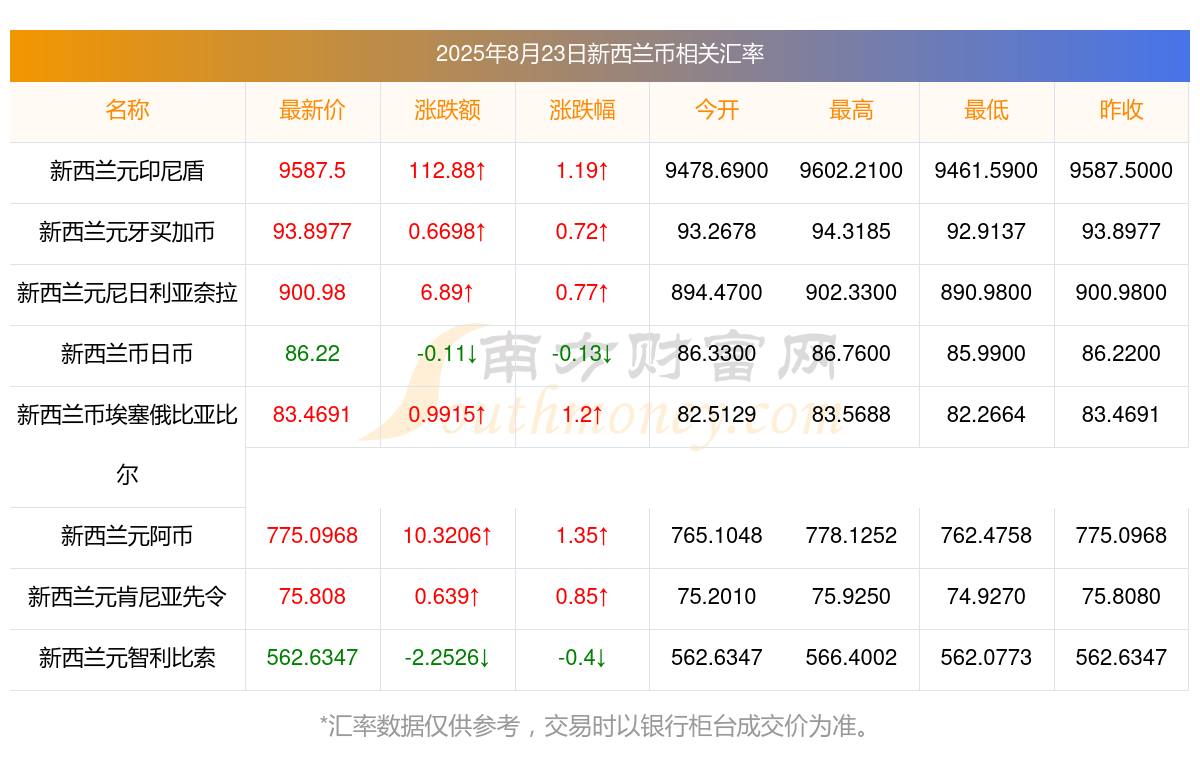Viewport: 1200px width, 757px height.
Task: Select the row name 新西兰元尼日利亚奈拉
Action: (127, 293)
